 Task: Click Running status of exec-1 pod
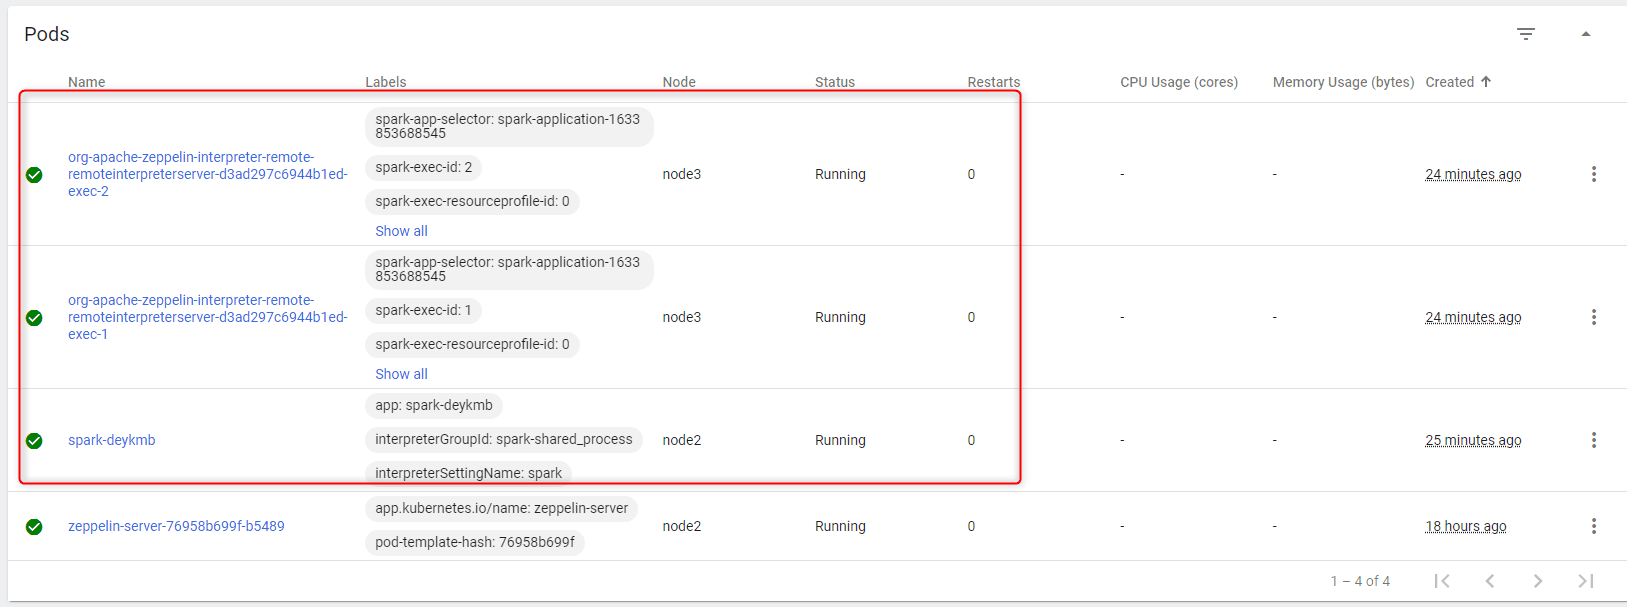(840, 317)
